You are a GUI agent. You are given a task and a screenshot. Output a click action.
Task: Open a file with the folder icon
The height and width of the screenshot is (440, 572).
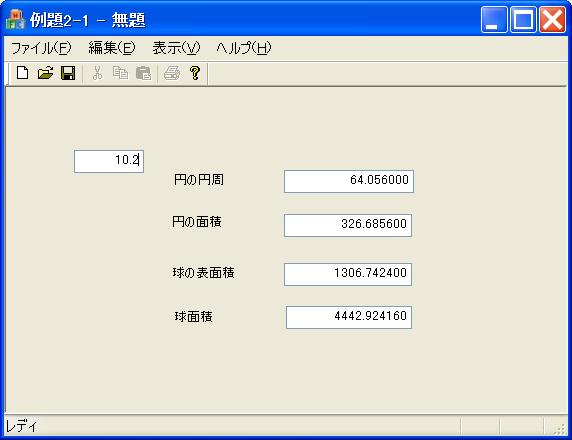click(x=45, y=73)
